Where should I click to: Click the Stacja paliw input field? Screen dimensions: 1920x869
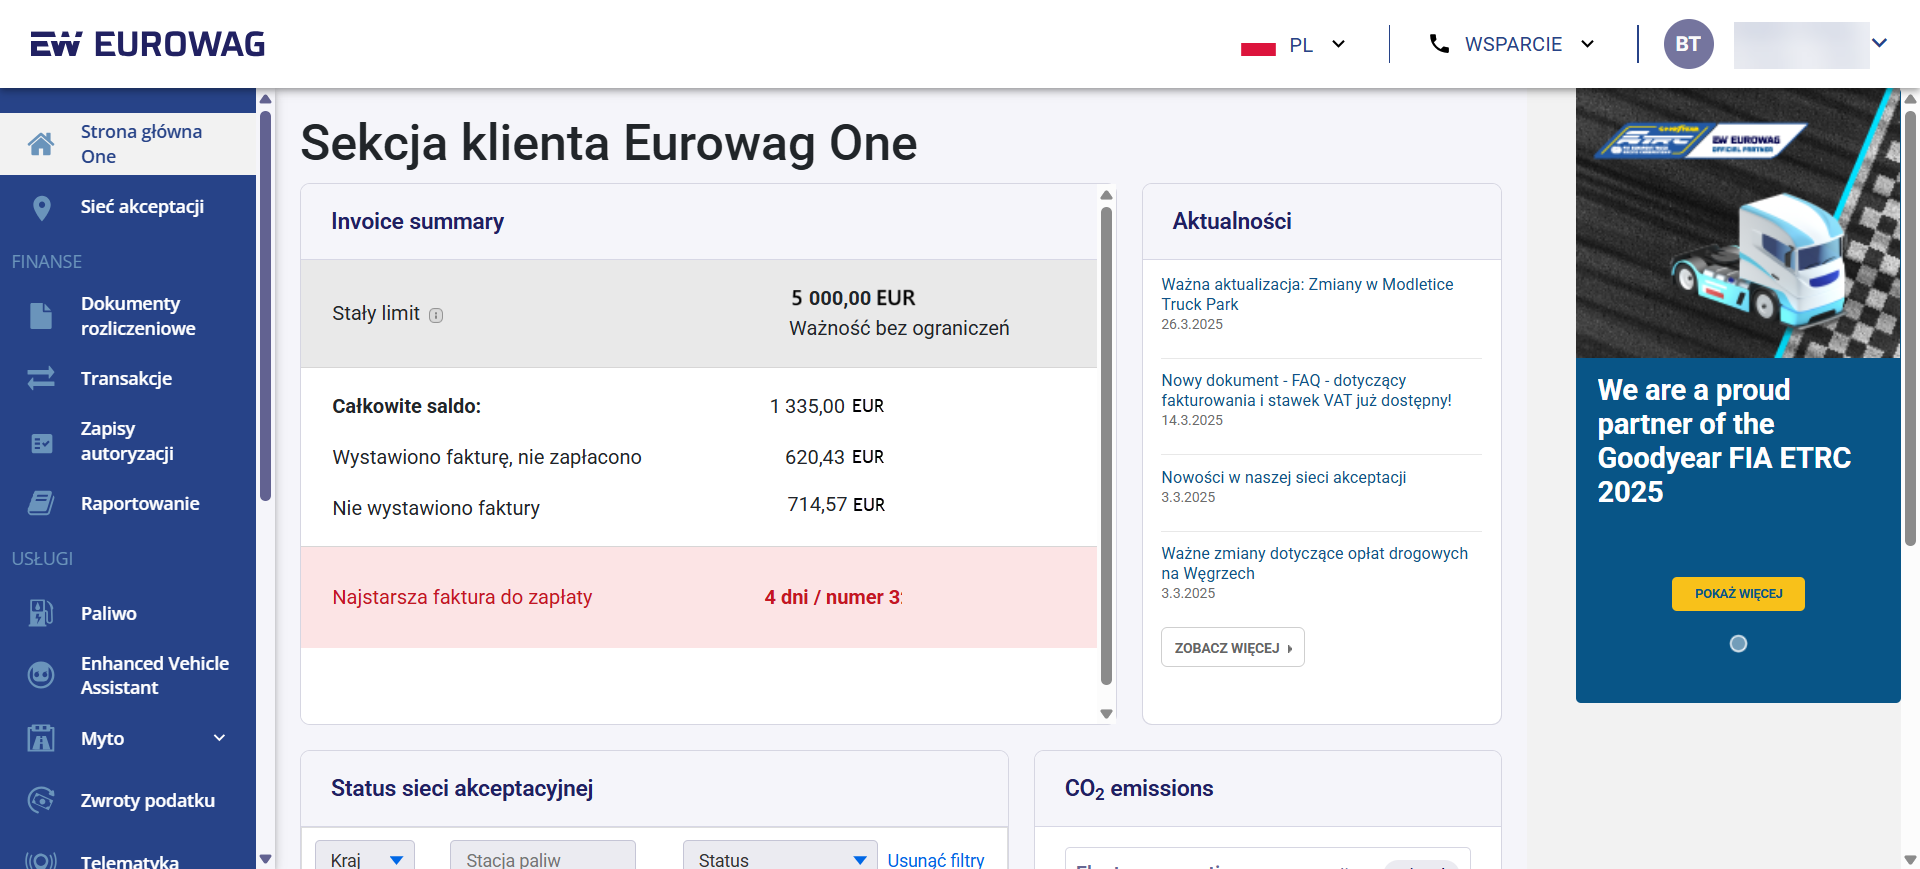543,859
